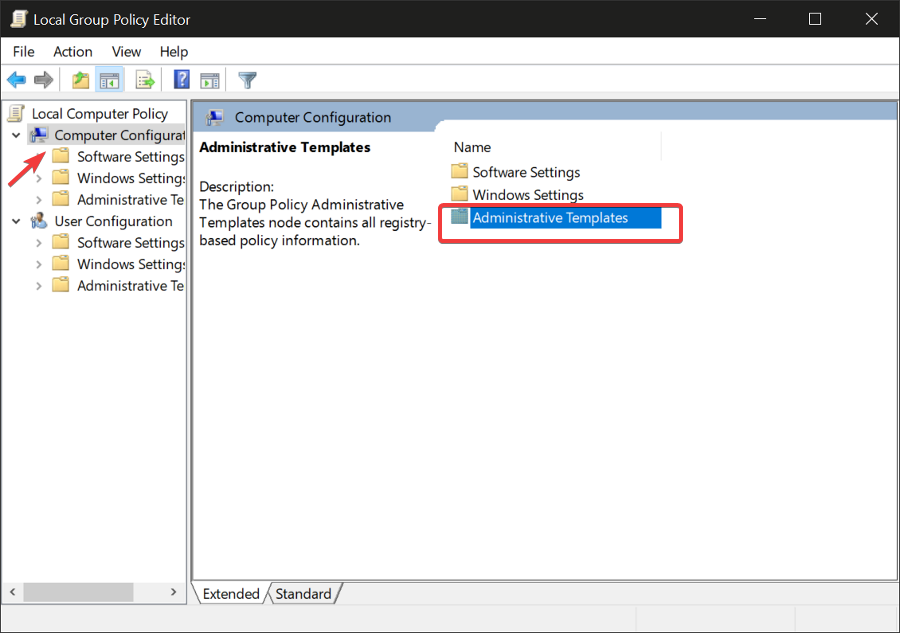900x633 pixels.
Task: Click the Local Computer Policy scroll icon
Action: (x=16, y=113)
